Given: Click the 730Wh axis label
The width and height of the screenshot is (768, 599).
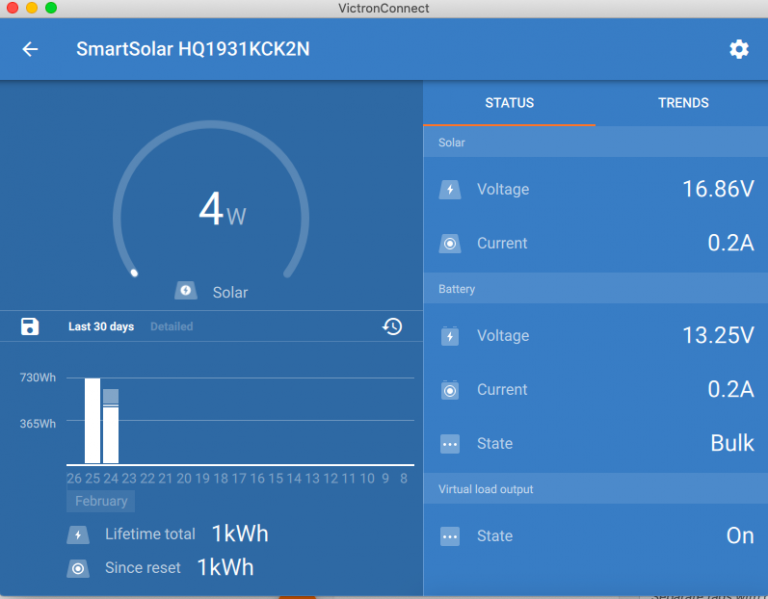Looking at the screenshot, I should [x=38, y=378].
